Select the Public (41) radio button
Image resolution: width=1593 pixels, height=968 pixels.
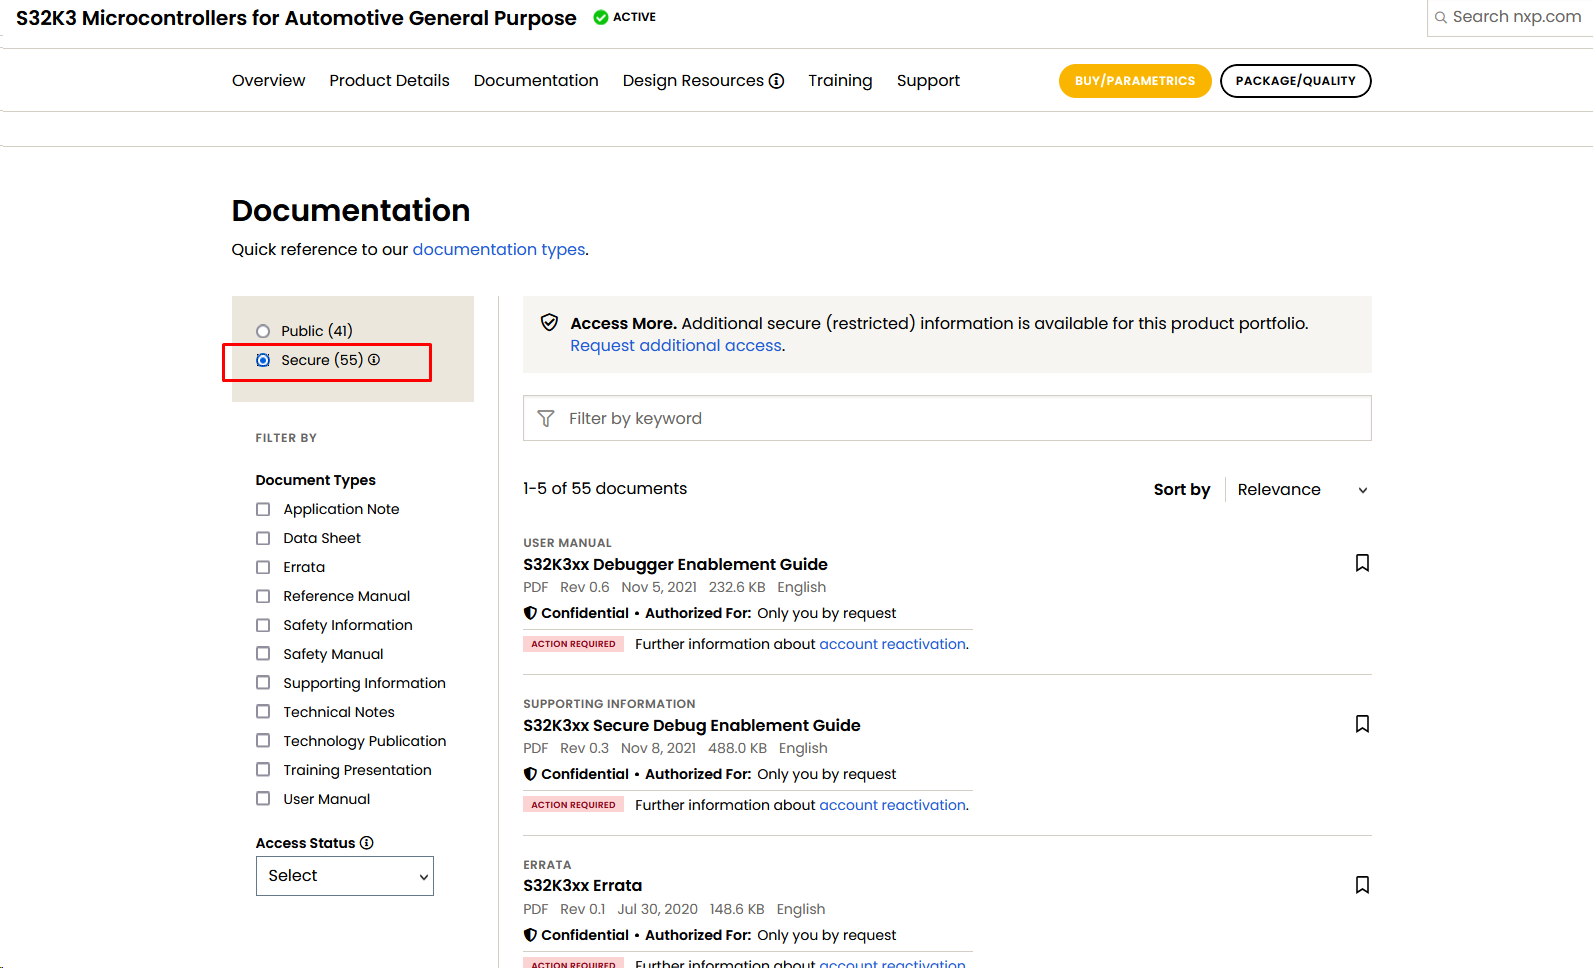click(263, 331)
